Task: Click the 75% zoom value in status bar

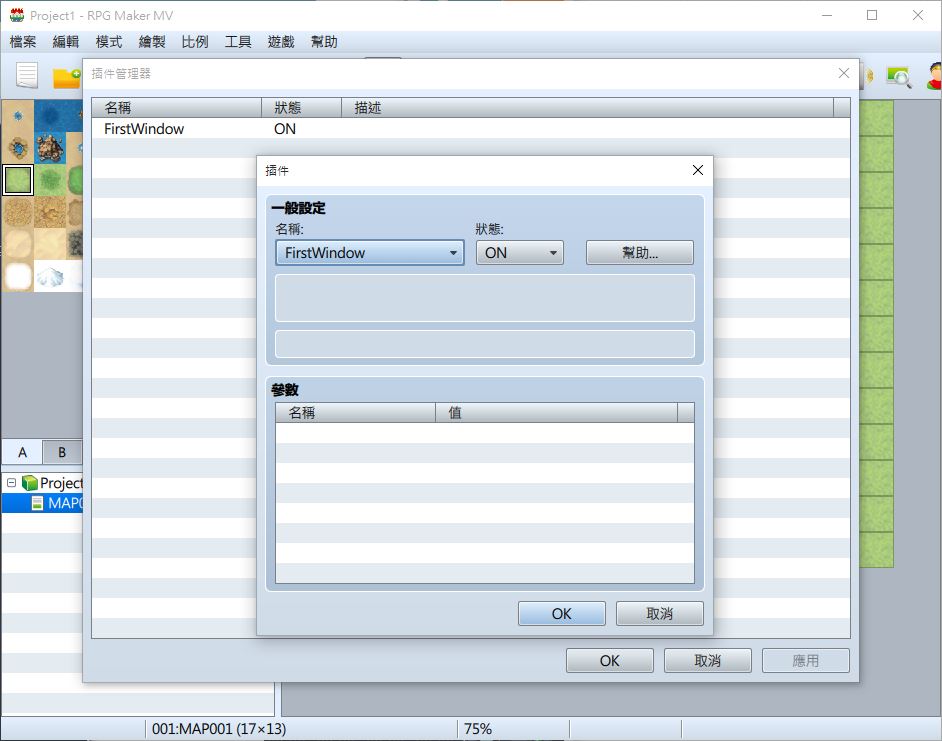Action: click(x=478, y=729)
